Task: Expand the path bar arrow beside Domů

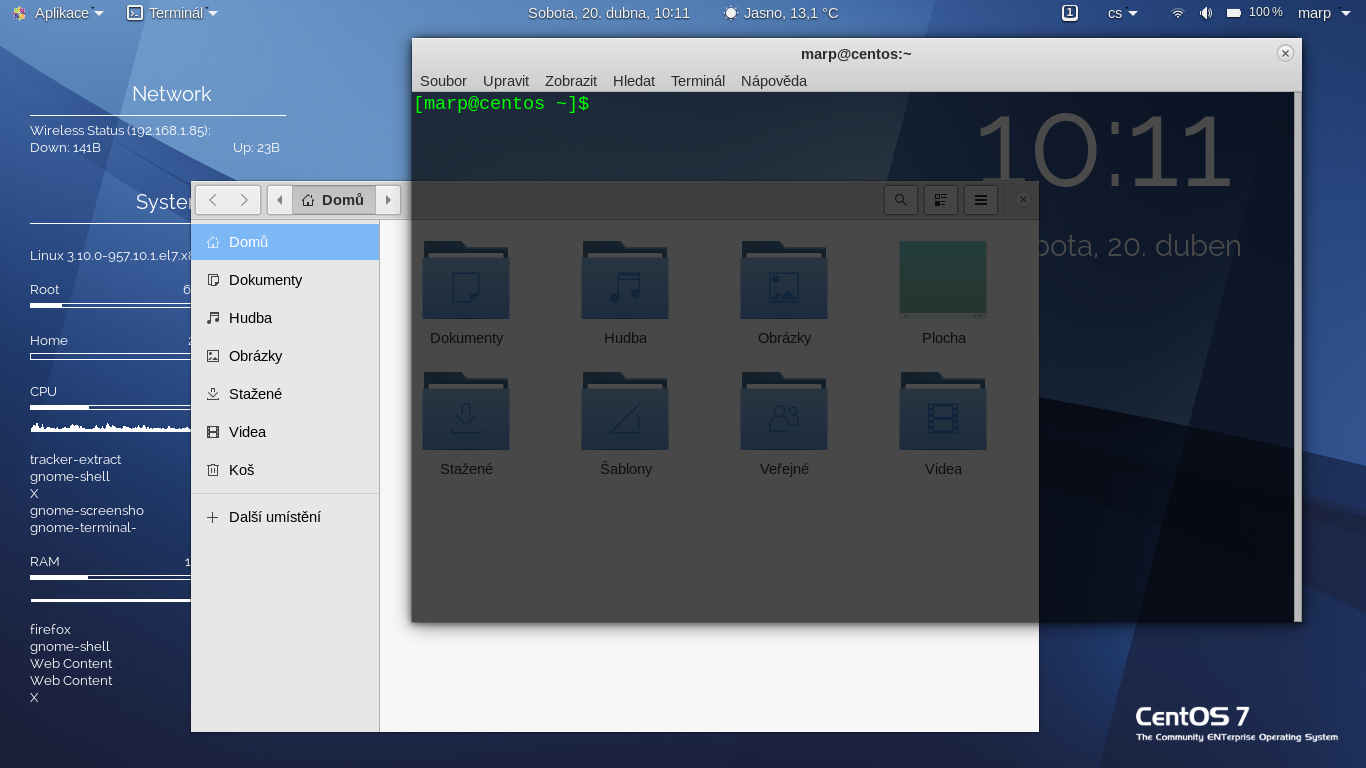Action: pos(388,199)
